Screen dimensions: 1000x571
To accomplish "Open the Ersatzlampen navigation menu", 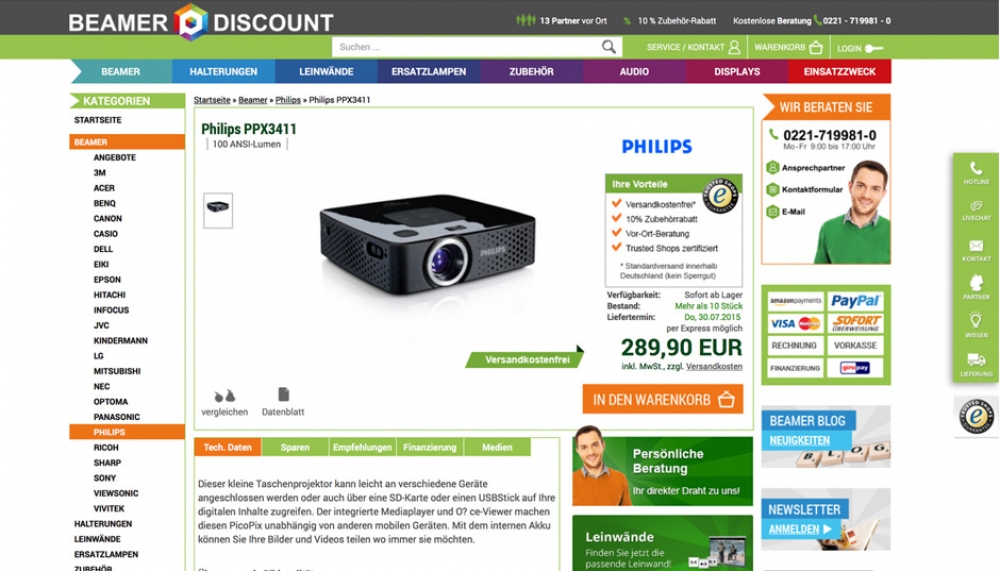I will (x=429, y=71).
